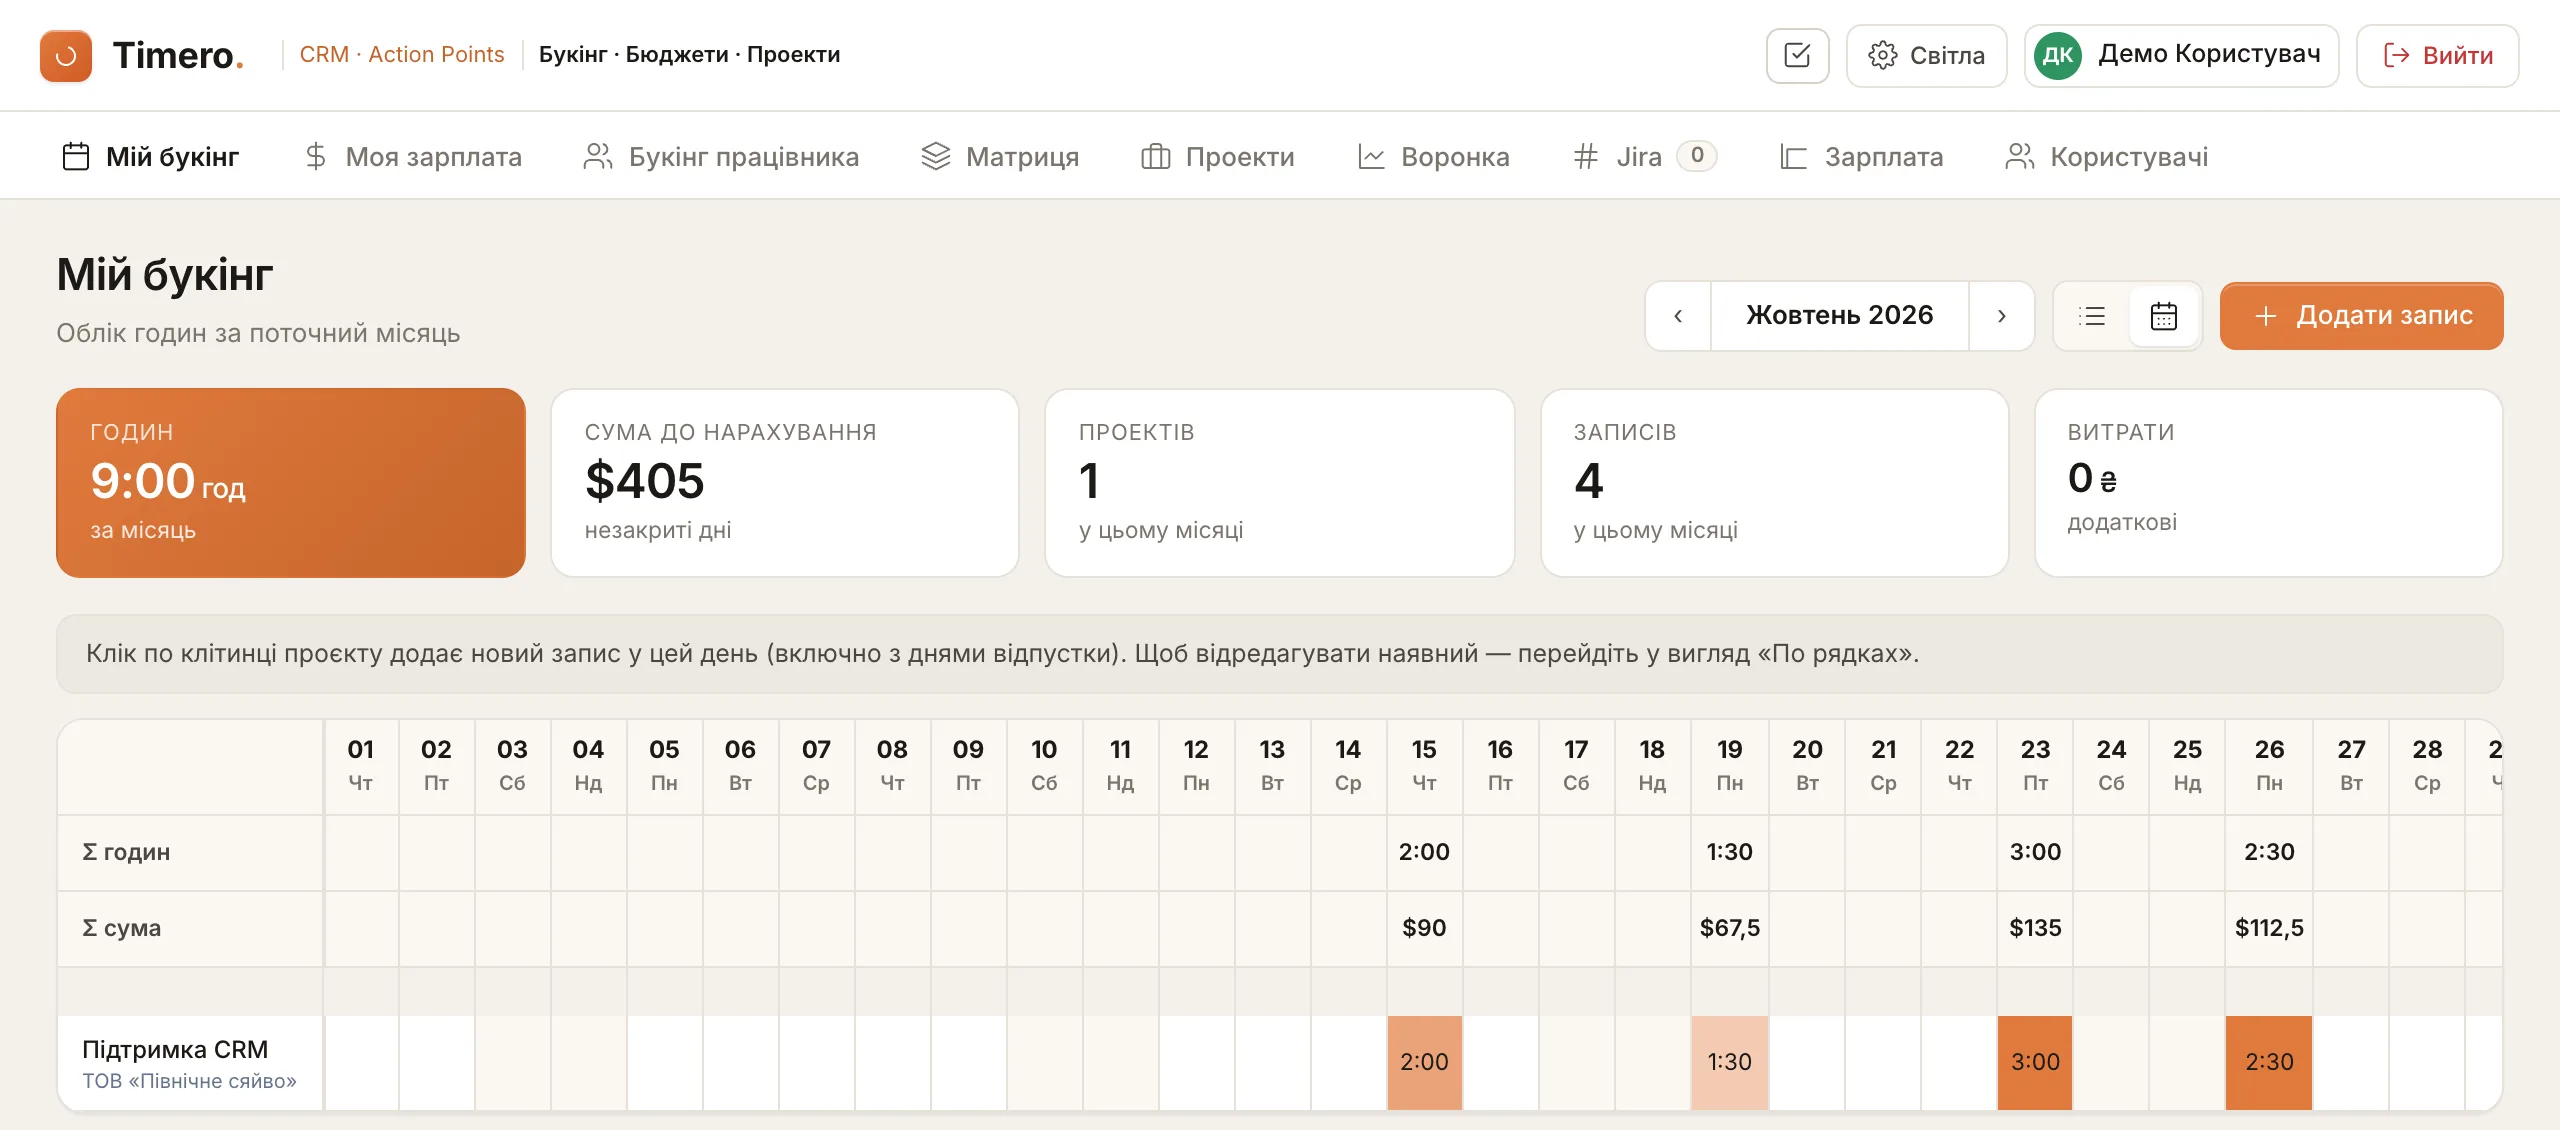The image size is (2560, 1130).
Task: Go to previous month with left chevron
Action: point(1678,316)
